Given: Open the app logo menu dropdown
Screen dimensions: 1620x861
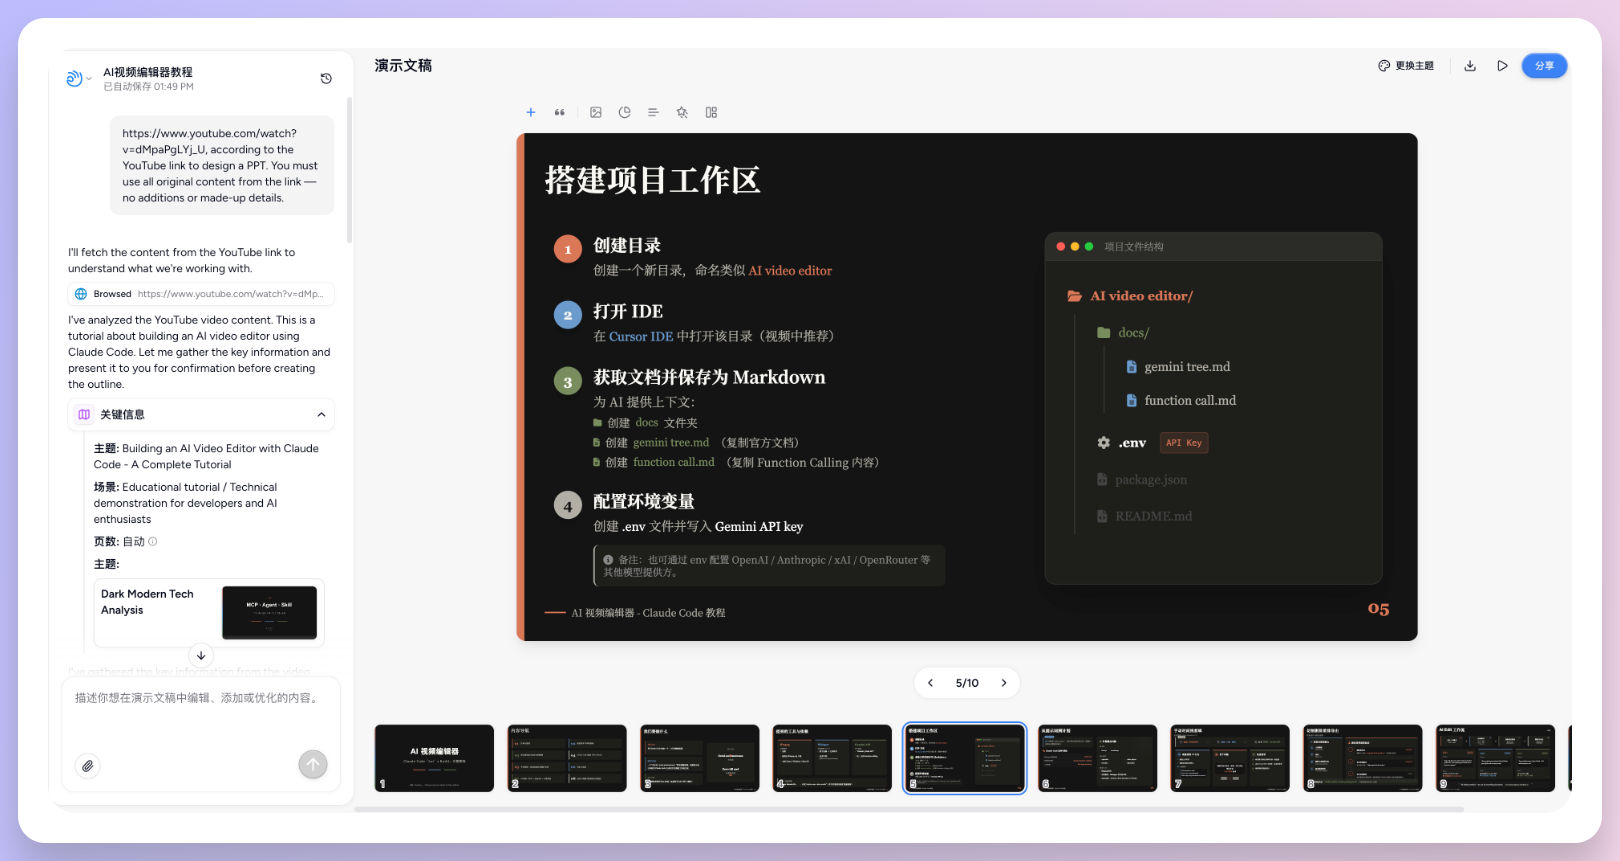Looking at the screenshot, I should [x=79, y=78].
